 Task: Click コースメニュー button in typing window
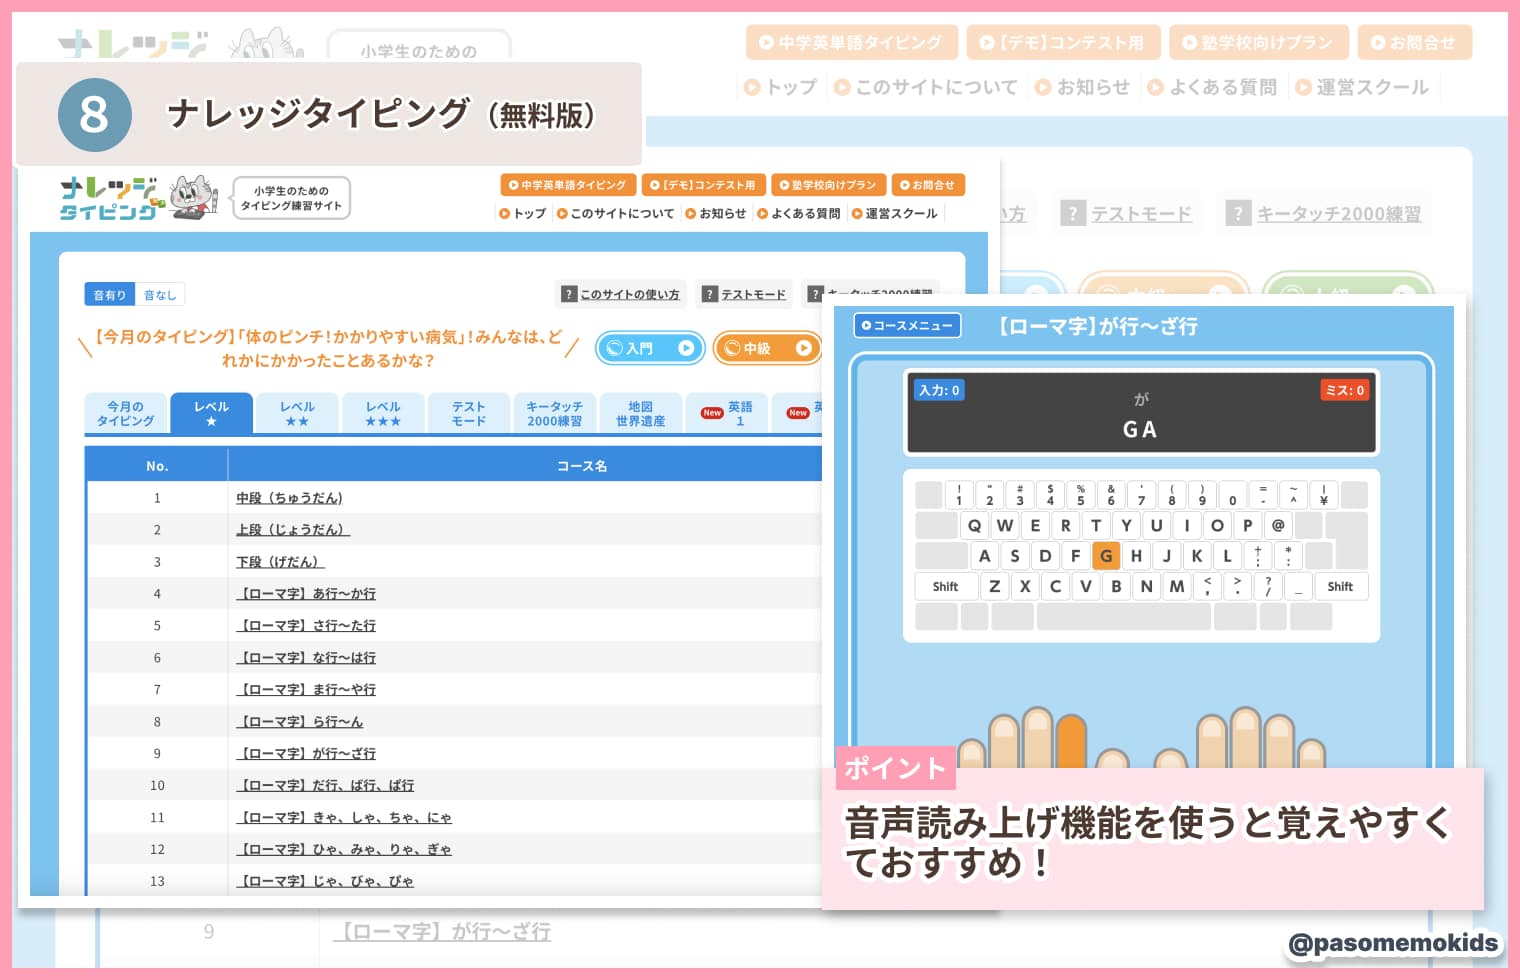(x=907, y=325)
